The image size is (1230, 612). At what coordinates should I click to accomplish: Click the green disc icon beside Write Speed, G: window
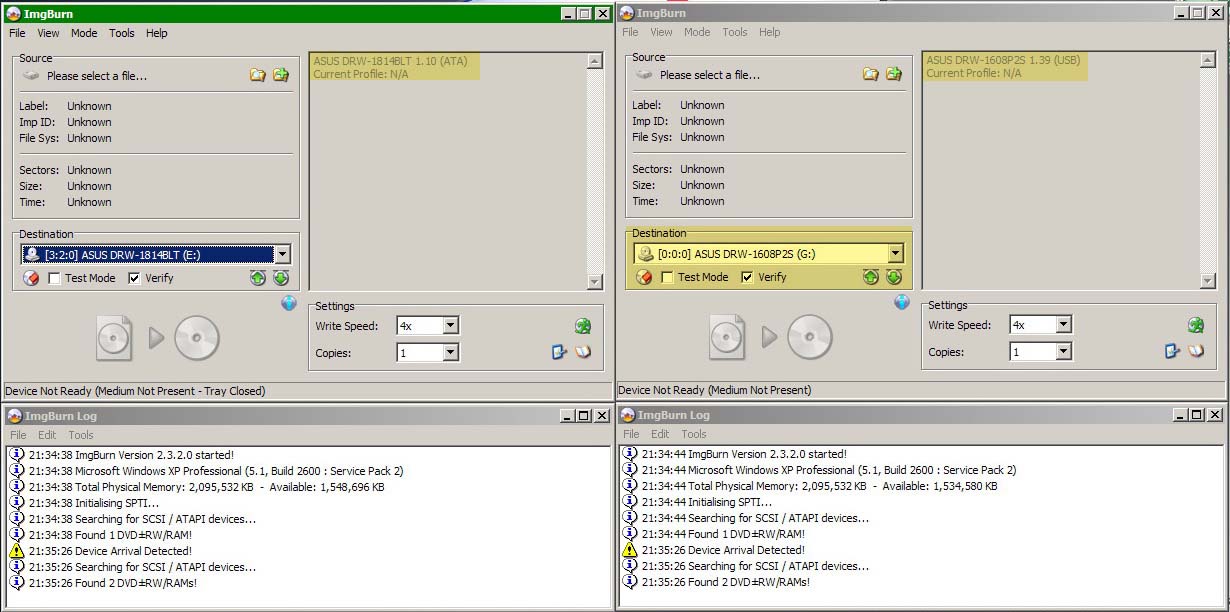pos(1196,325)
